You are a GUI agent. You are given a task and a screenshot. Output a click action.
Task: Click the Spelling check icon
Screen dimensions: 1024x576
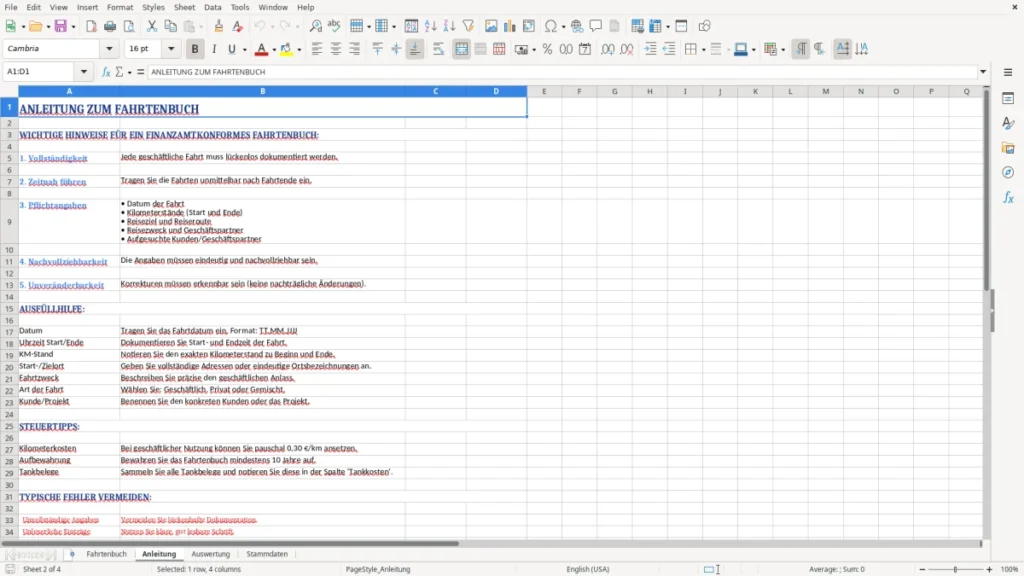pos(334,26)
